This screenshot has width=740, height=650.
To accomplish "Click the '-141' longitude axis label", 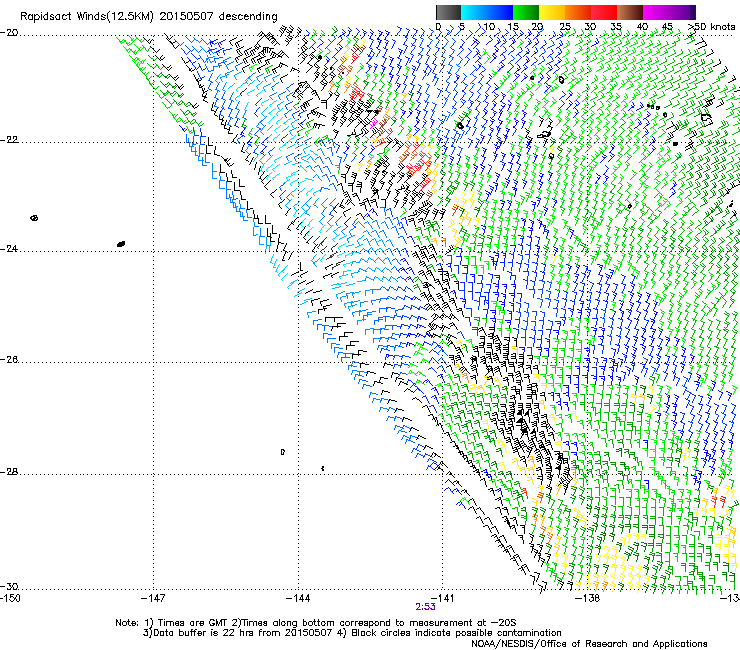I will coord(442,599).
